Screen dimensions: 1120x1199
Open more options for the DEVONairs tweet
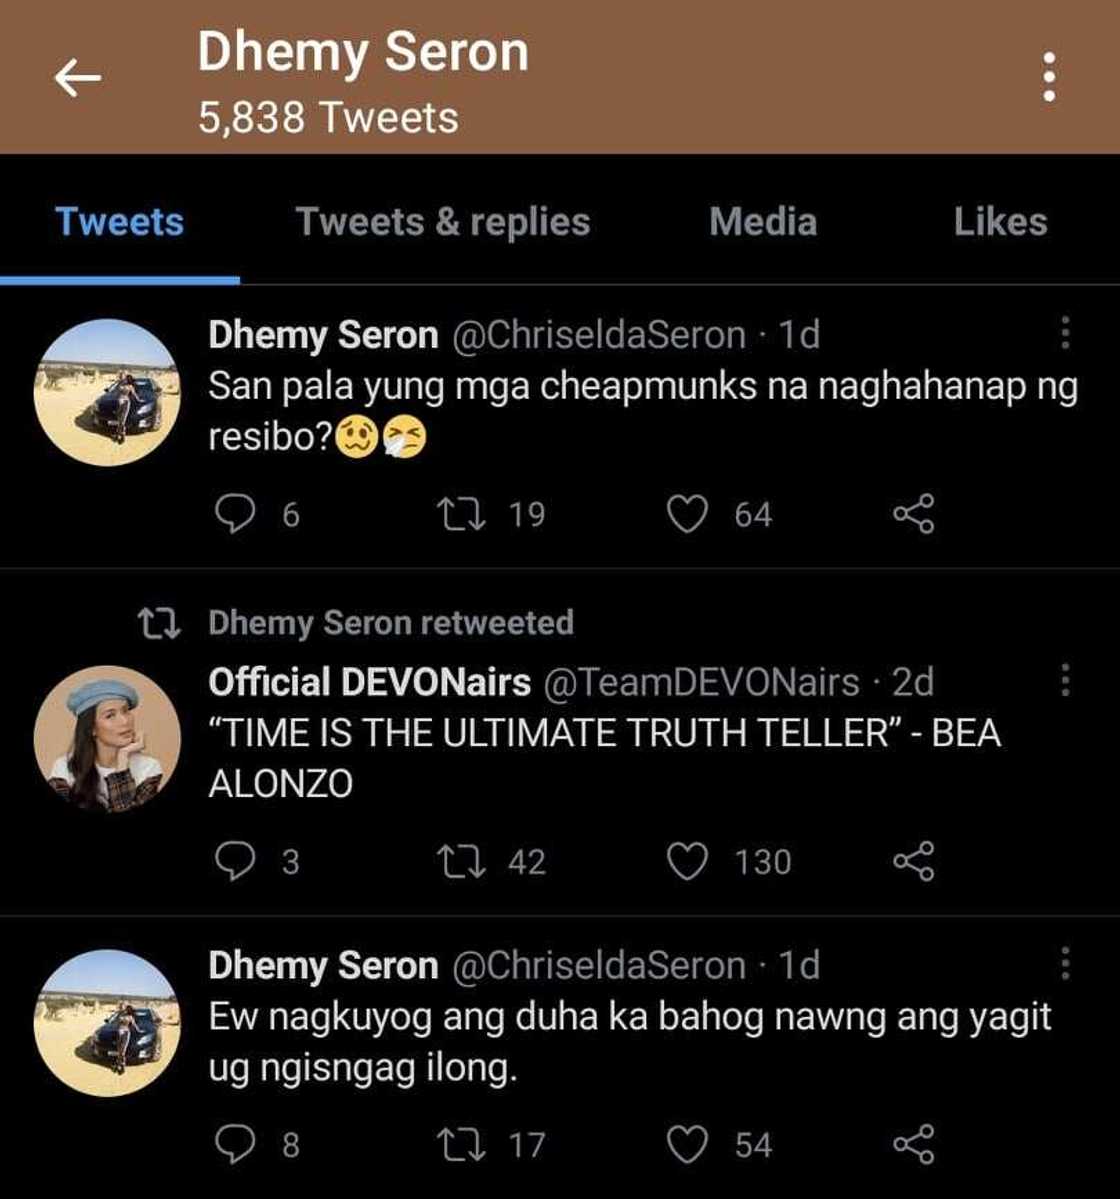(x=1065, y=680)
